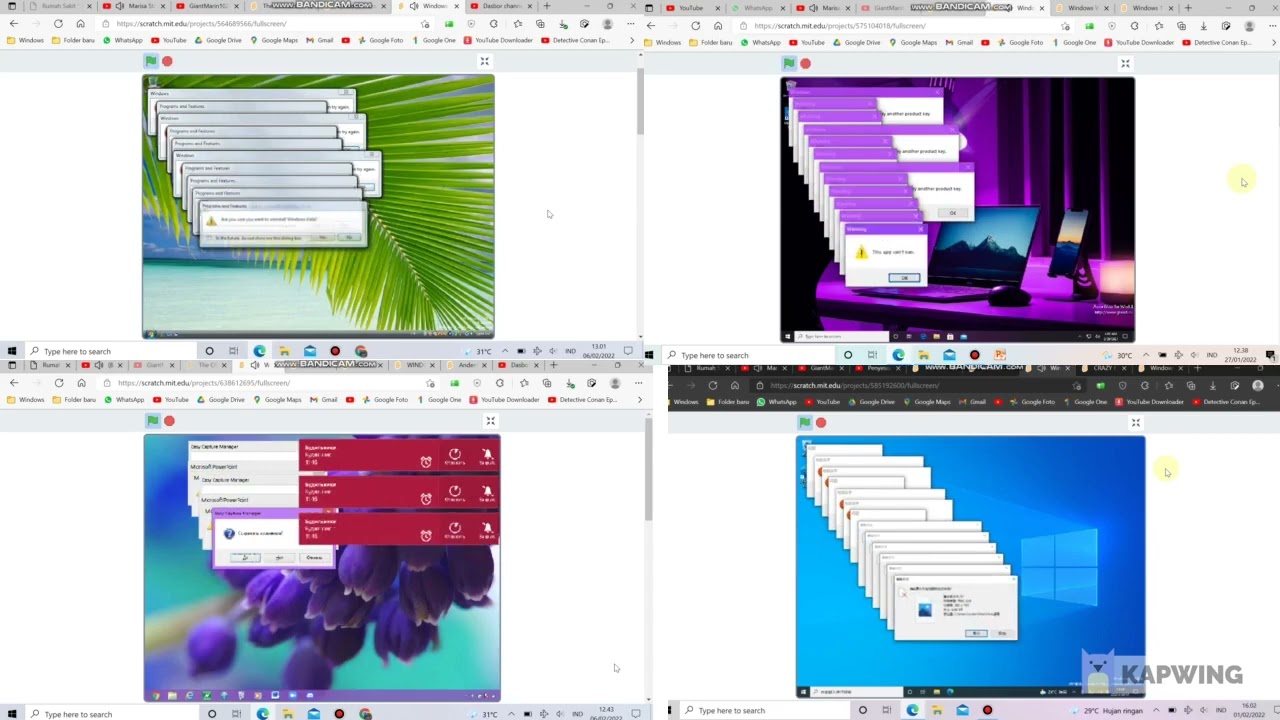Screen dimensions: 1280x720
Task: Open Mail from the taskbar below the blue Windows 10 project
Action: point(962,710)
